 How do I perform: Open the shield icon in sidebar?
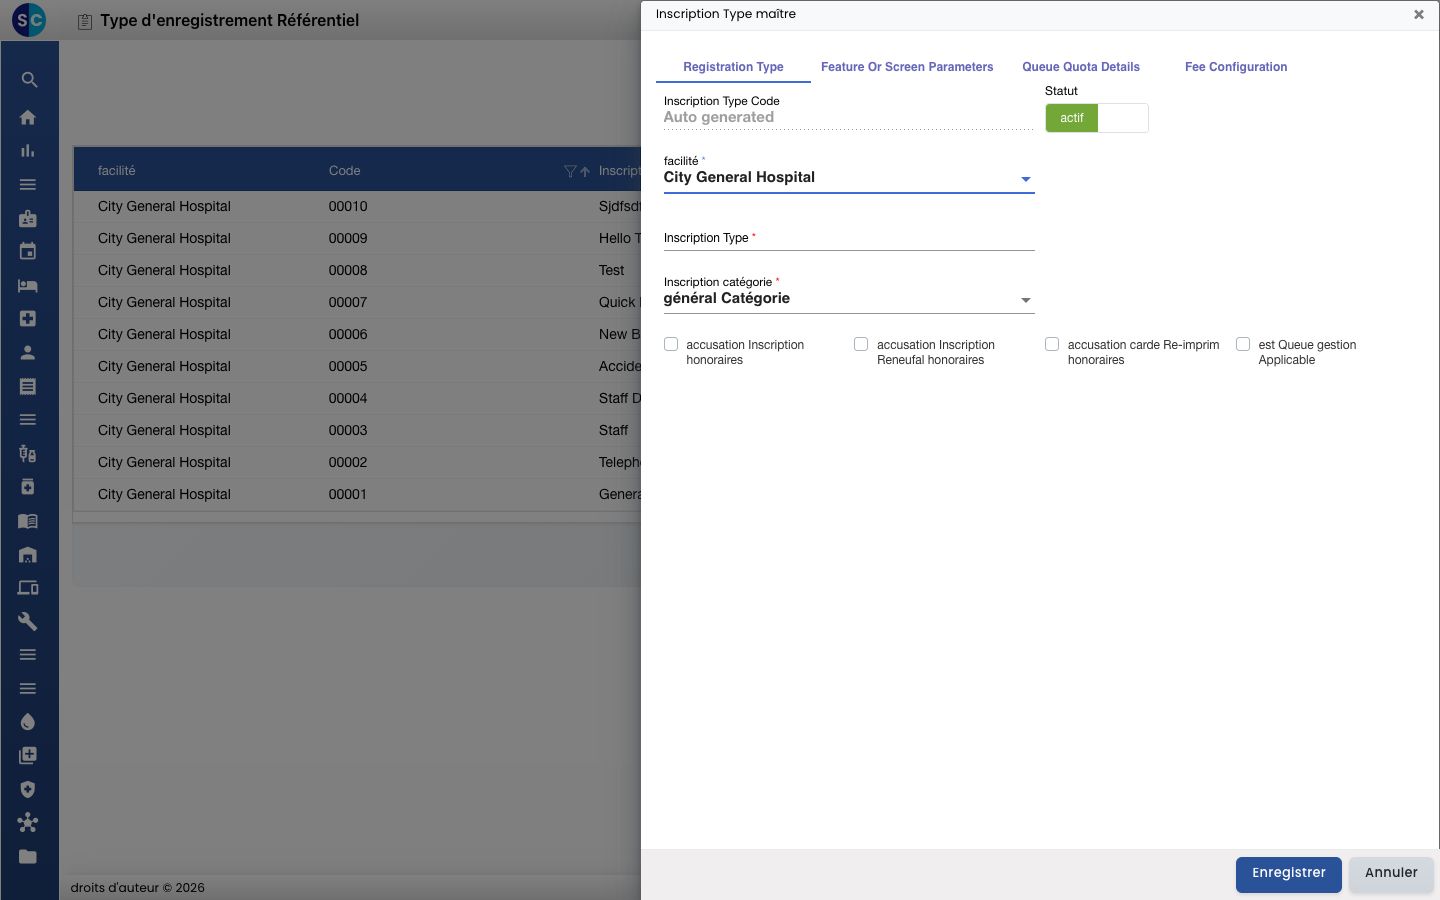click(28, 789)
